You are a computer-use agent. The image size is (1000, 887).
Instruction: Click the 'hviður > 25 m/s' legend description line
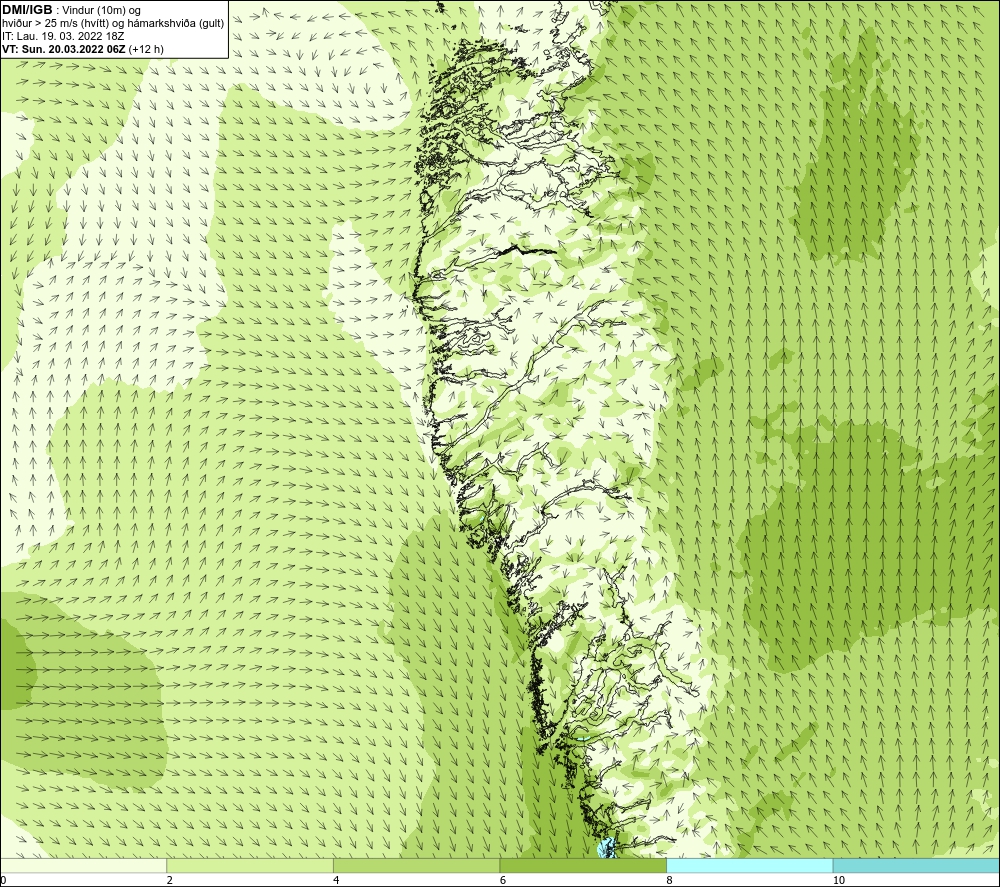[x=113, y=23]
